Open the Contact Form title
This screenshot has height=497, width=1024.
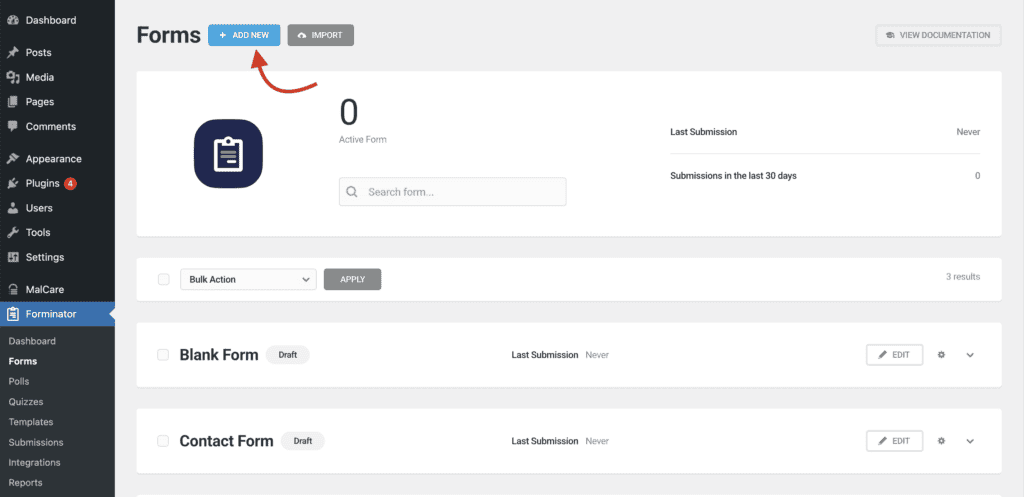[227, 441]
